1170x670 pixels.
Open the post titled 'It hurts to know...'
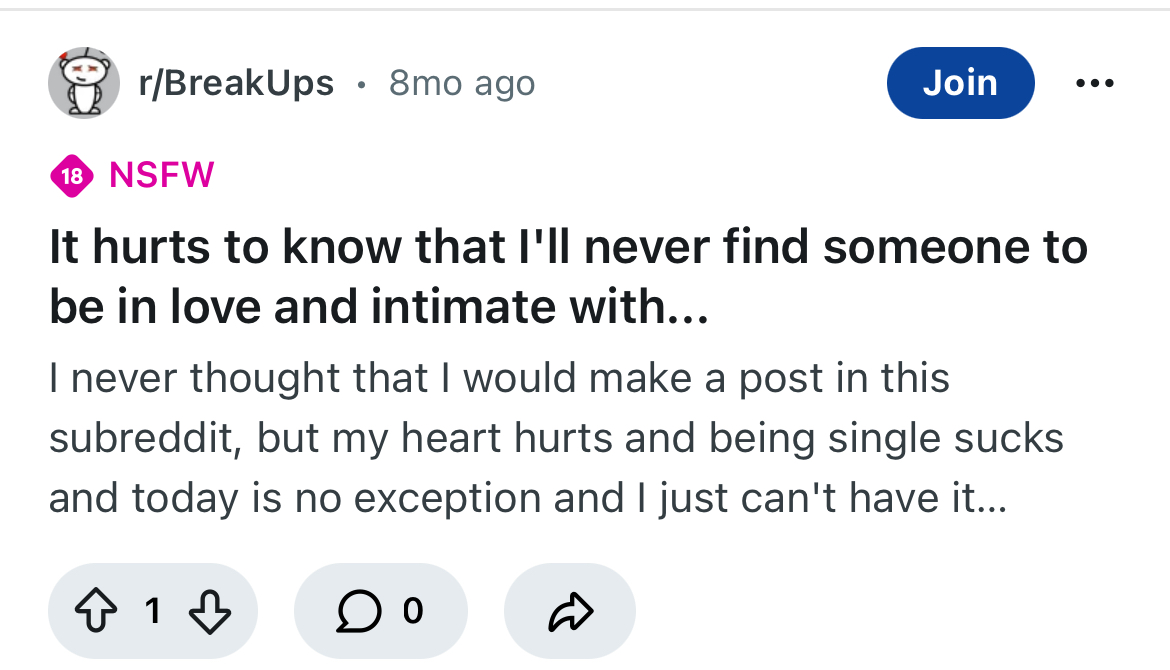click(568, 247)
